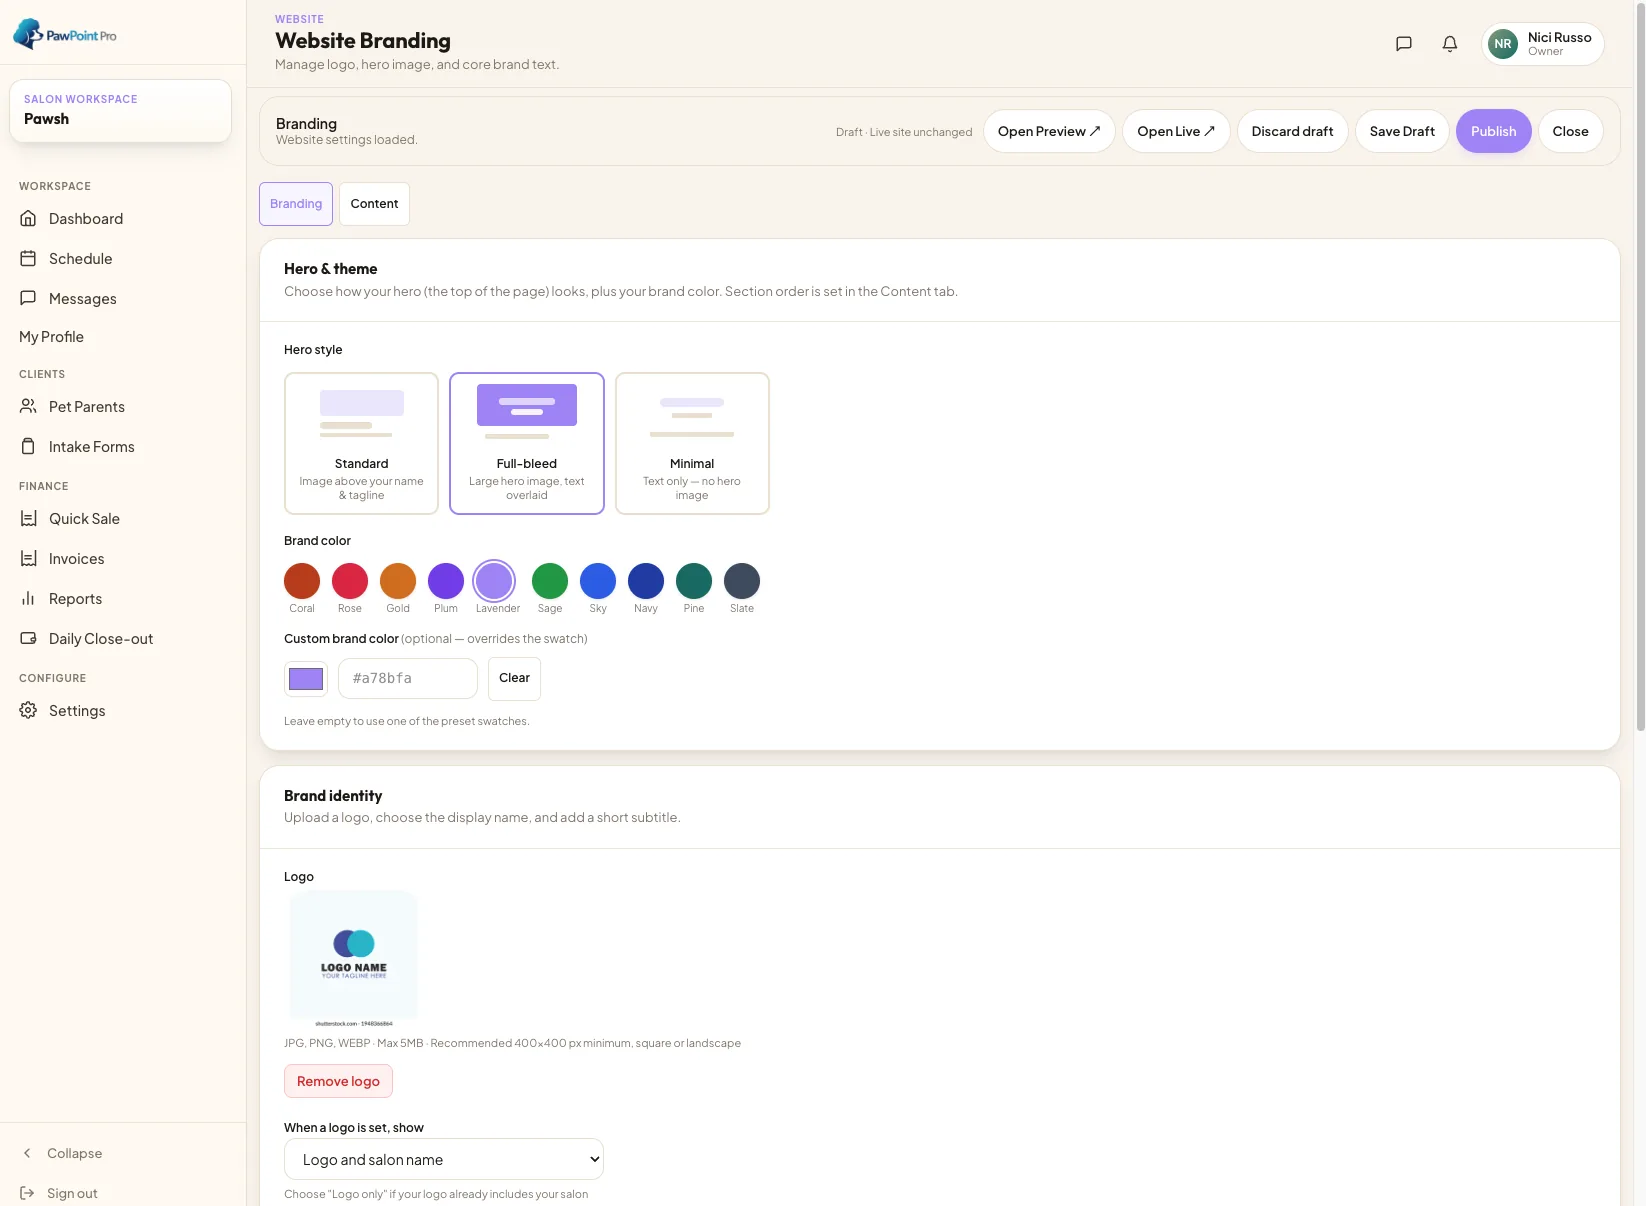Pick the Coral brand color swatch

(x=302, y=581)
